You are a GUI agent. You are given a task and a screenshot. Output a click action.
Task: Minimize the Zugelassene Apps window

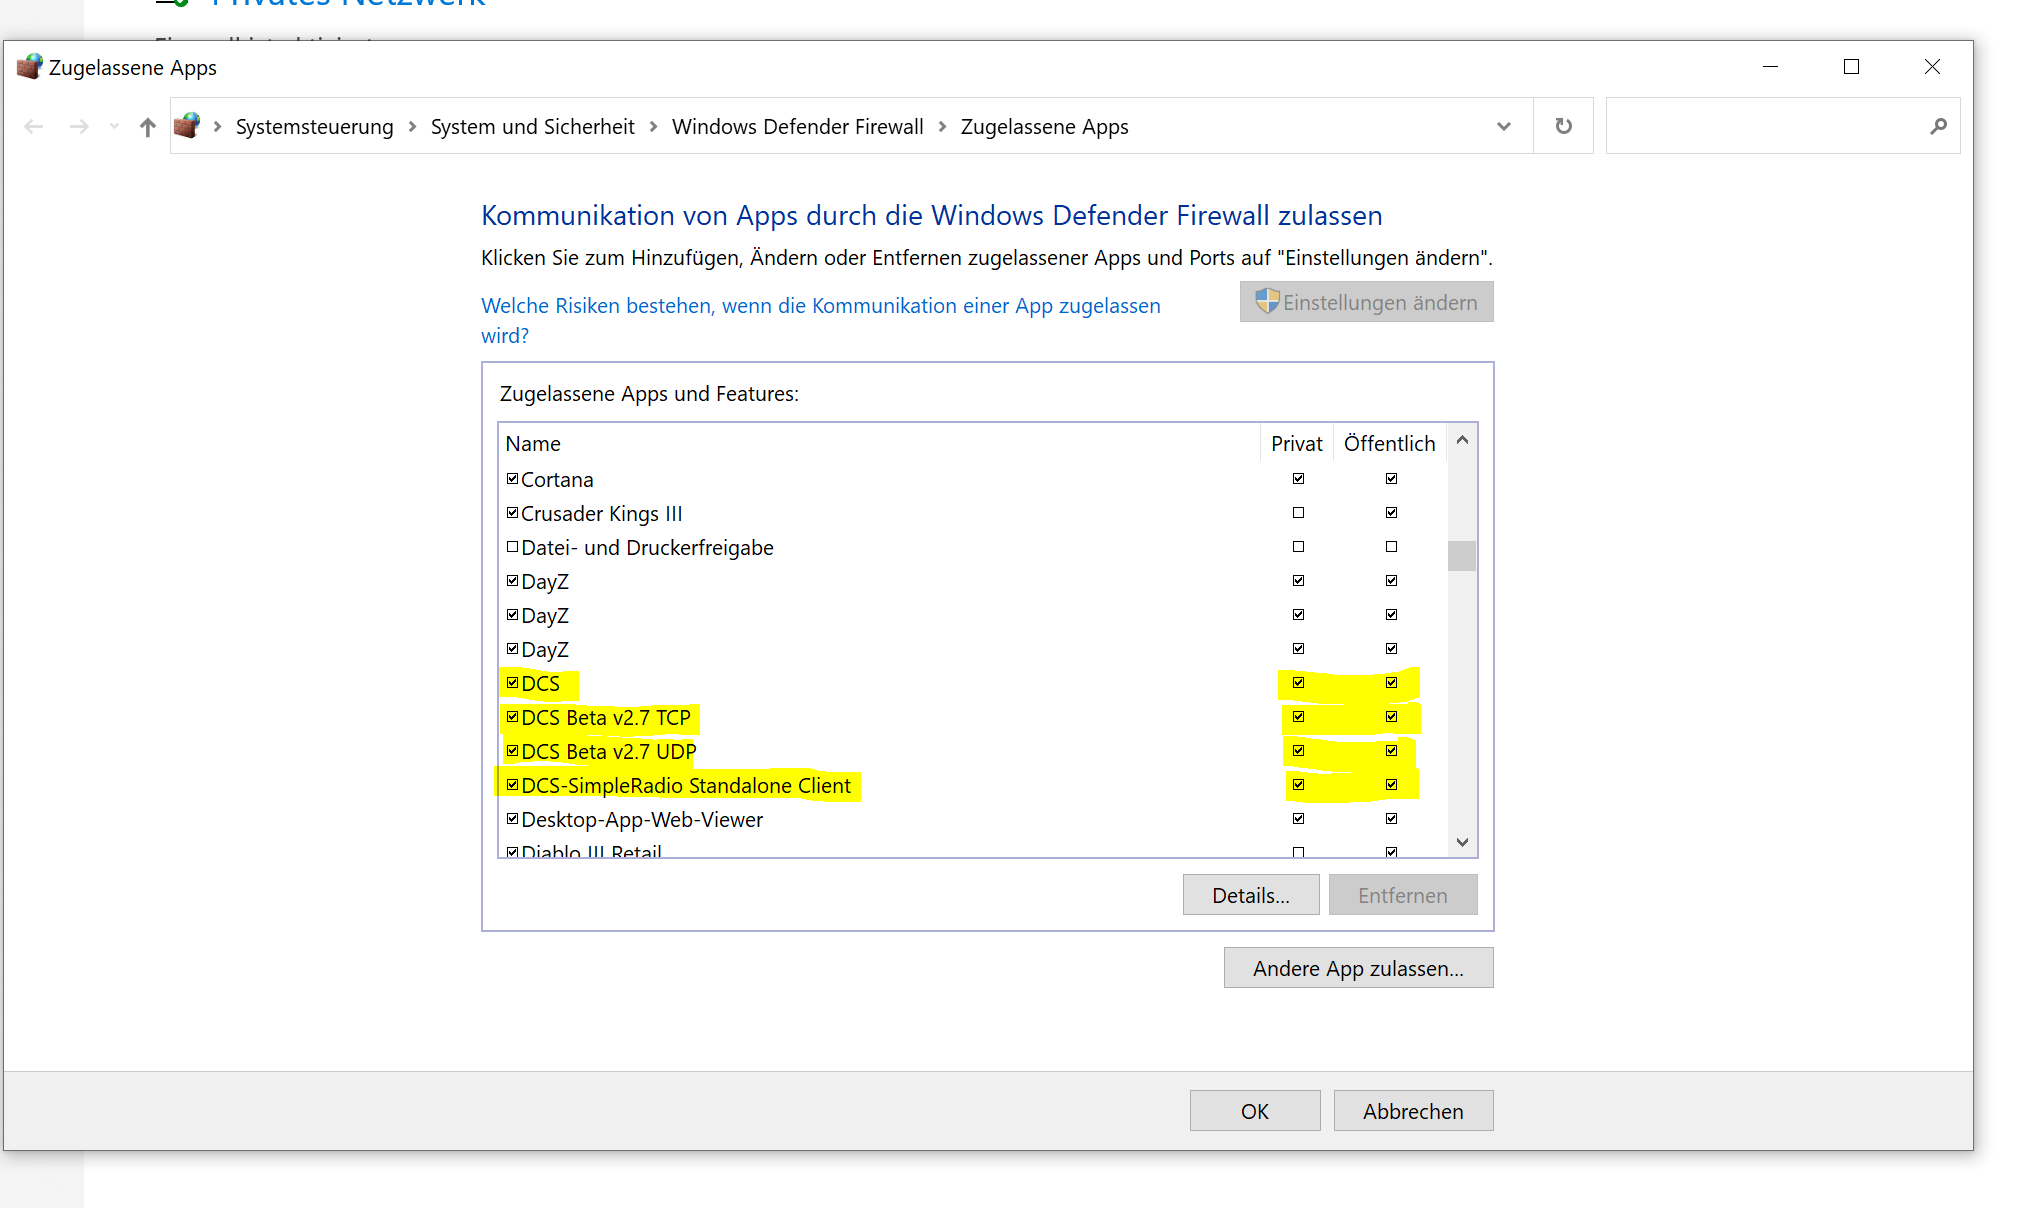click(x=1770, y=67)
